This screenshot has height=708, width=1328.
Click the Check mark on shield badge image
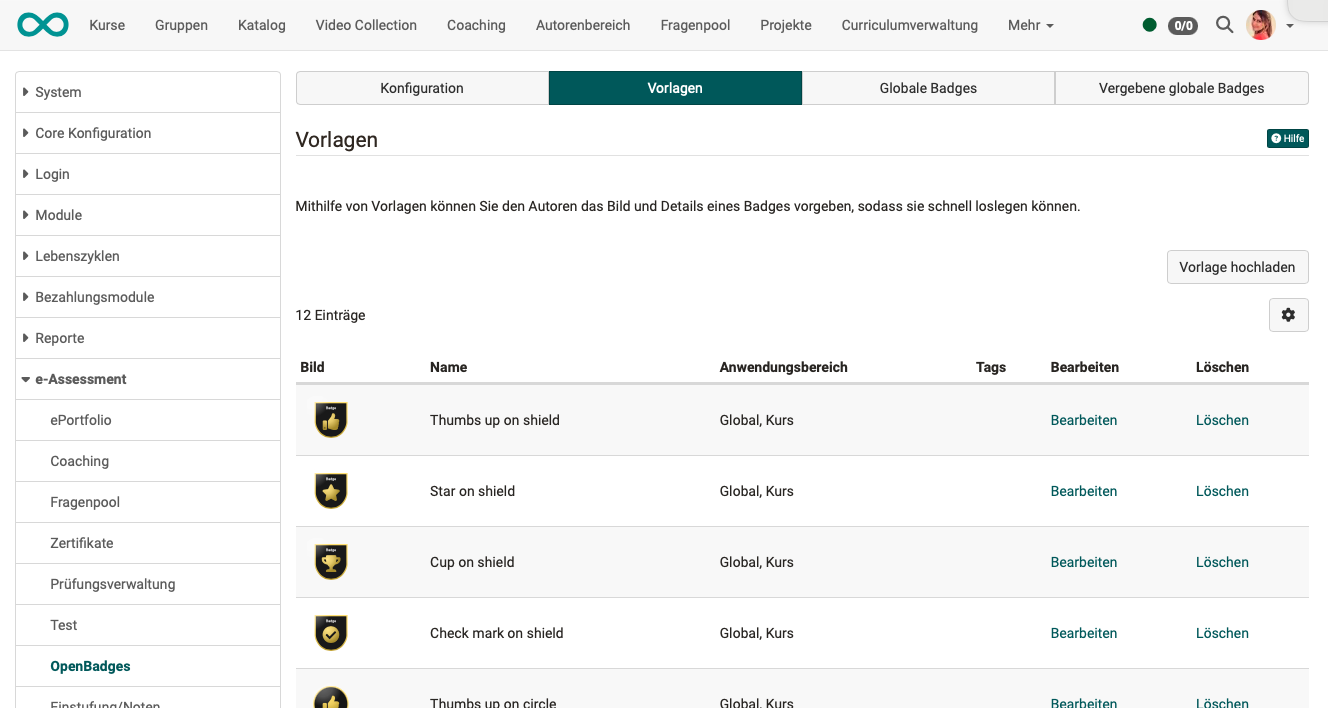(x=331, y=633)
